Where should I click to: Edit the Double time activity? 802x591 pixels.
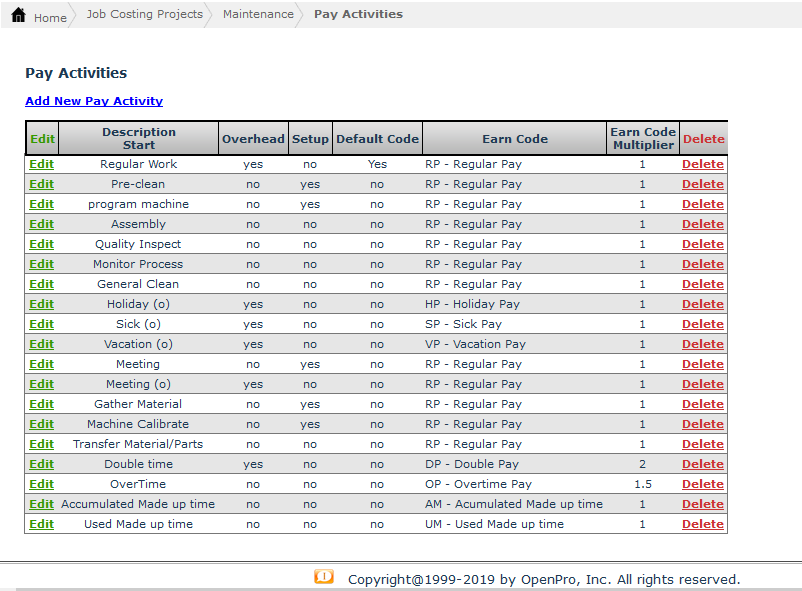[x=41, y=464]
